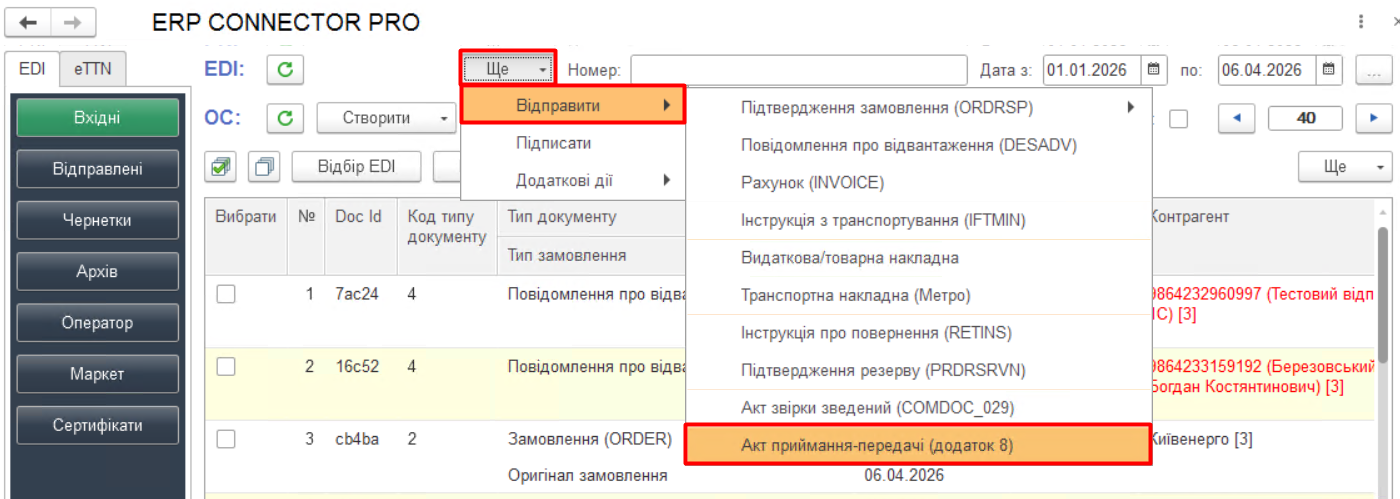Click the OC green refresh icon
Viewport: 1400px width, 499px height.
click(285, 118)
